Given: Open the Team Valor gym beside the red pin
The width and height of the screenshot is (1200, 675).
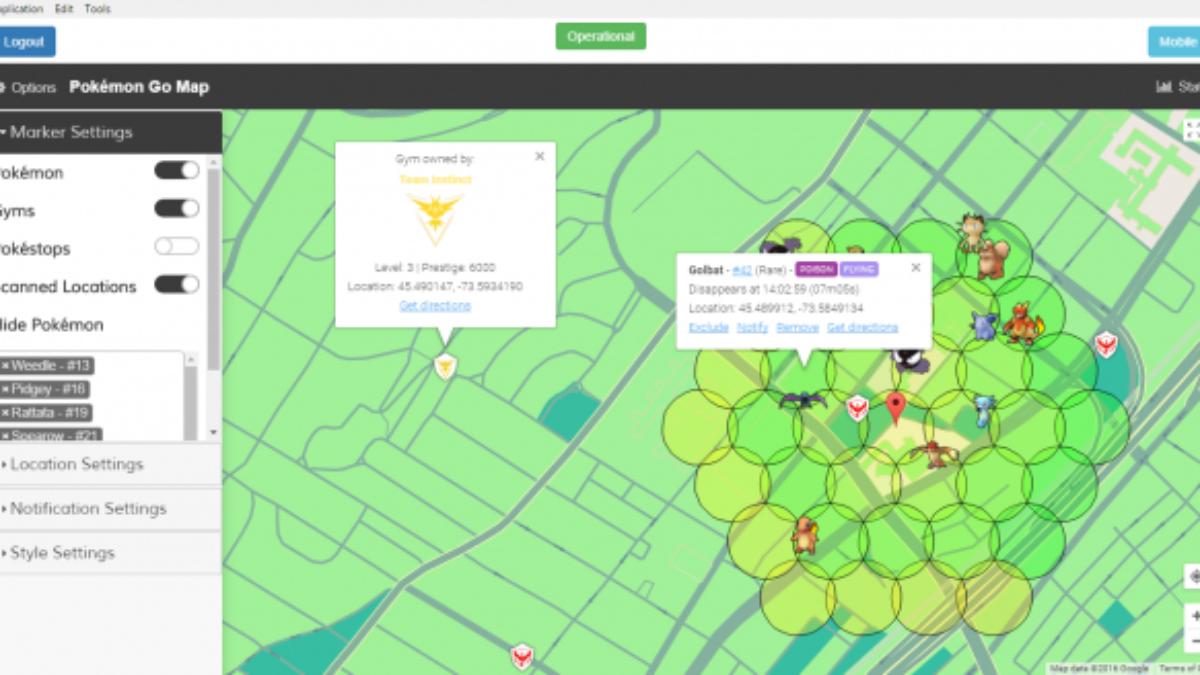Looking at the screenshot, I should click(857, 408).
